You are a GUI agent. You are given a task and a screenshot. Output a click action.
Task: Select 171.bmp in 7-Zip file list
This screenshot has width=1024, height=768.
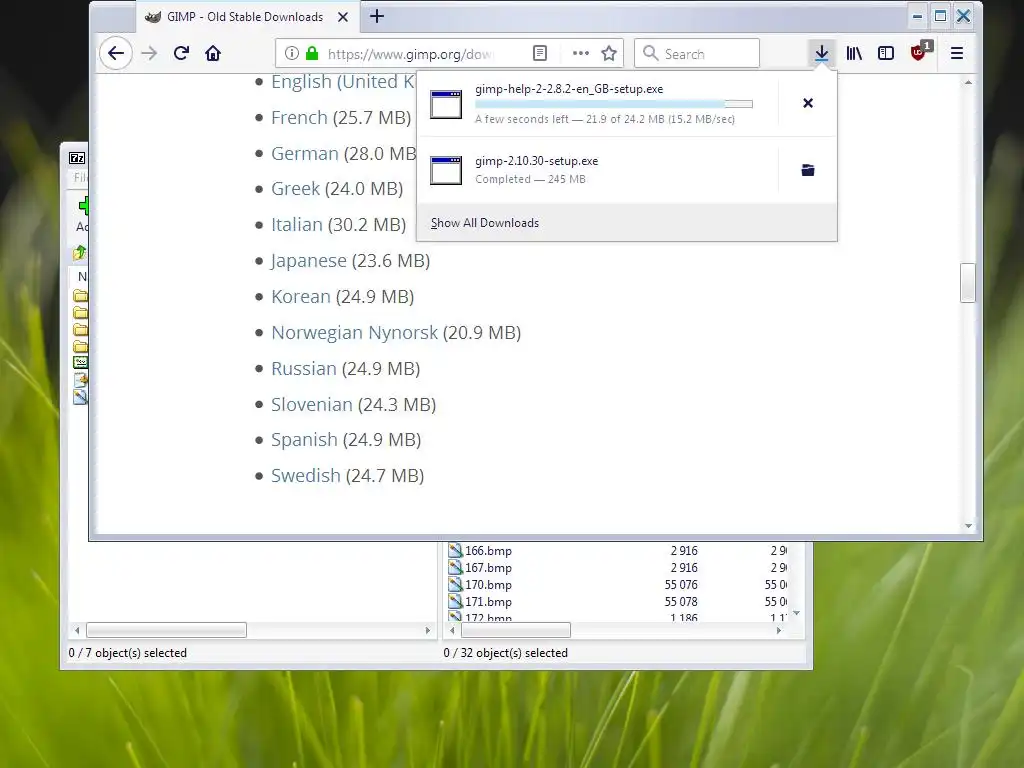pos(488,602)
